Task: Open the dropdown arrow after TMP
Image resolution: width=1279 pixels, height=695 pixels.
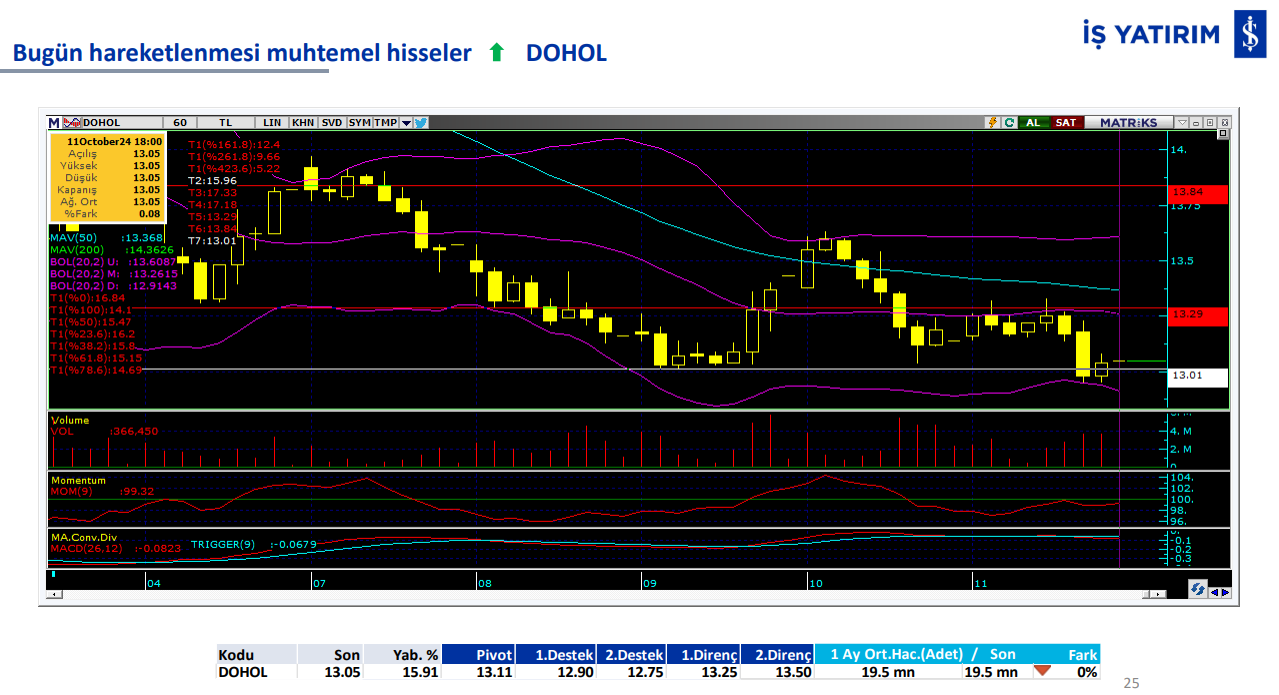Action: (x=406, y=123)
